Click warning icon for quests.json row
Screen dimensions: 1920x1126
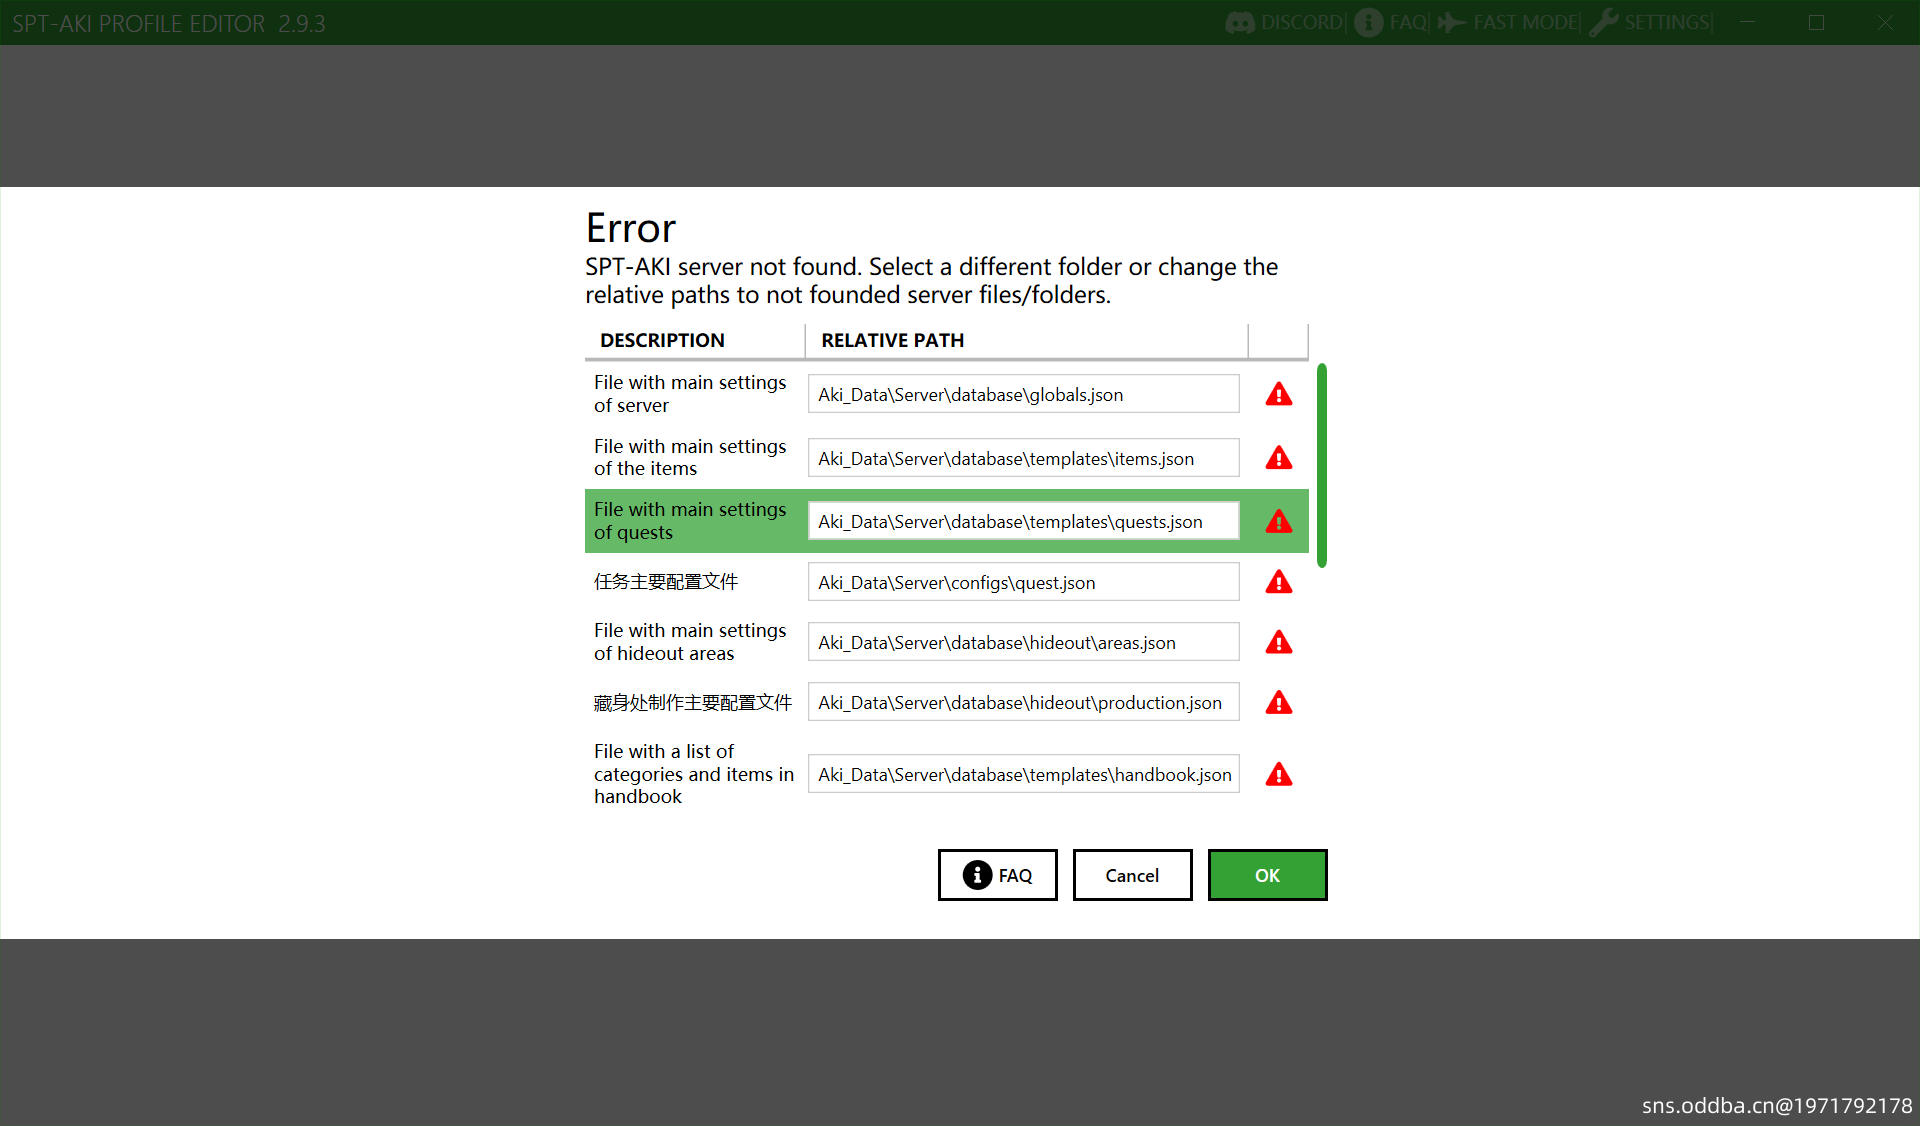coord(1278,521)
